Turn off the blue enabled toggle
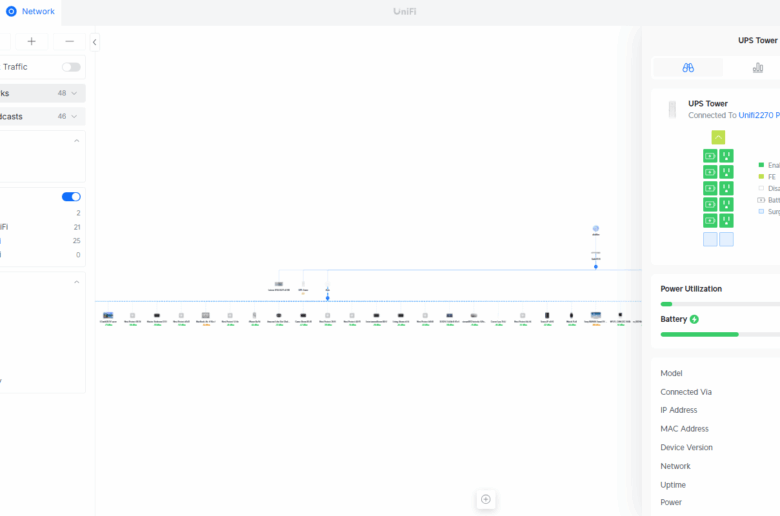Screen dimensions: 780x516 click(71, 197)
